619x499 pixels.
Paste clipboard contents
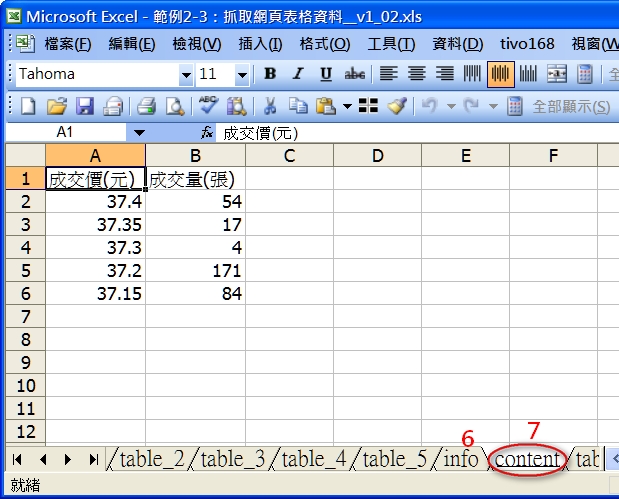click(x=326, y=106)
